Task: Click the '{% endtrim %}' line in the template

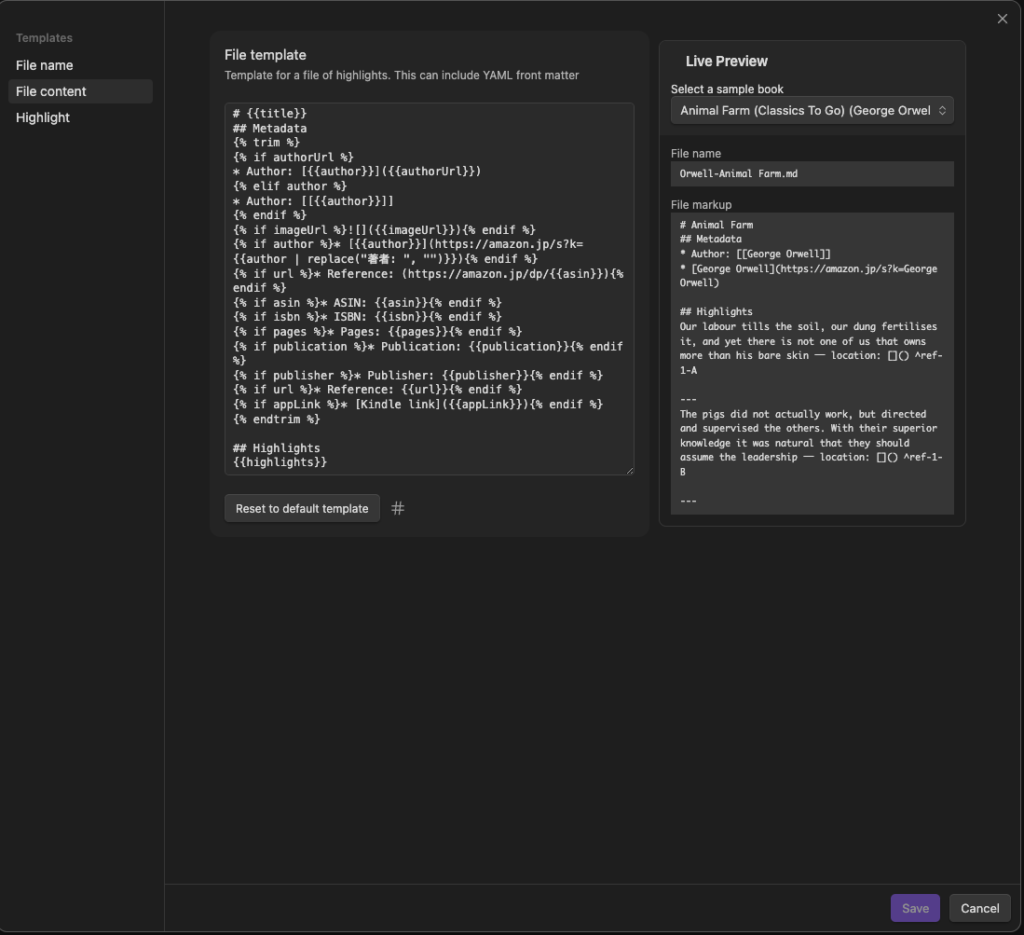Action: pyautogui.click(x=276, y=419)
